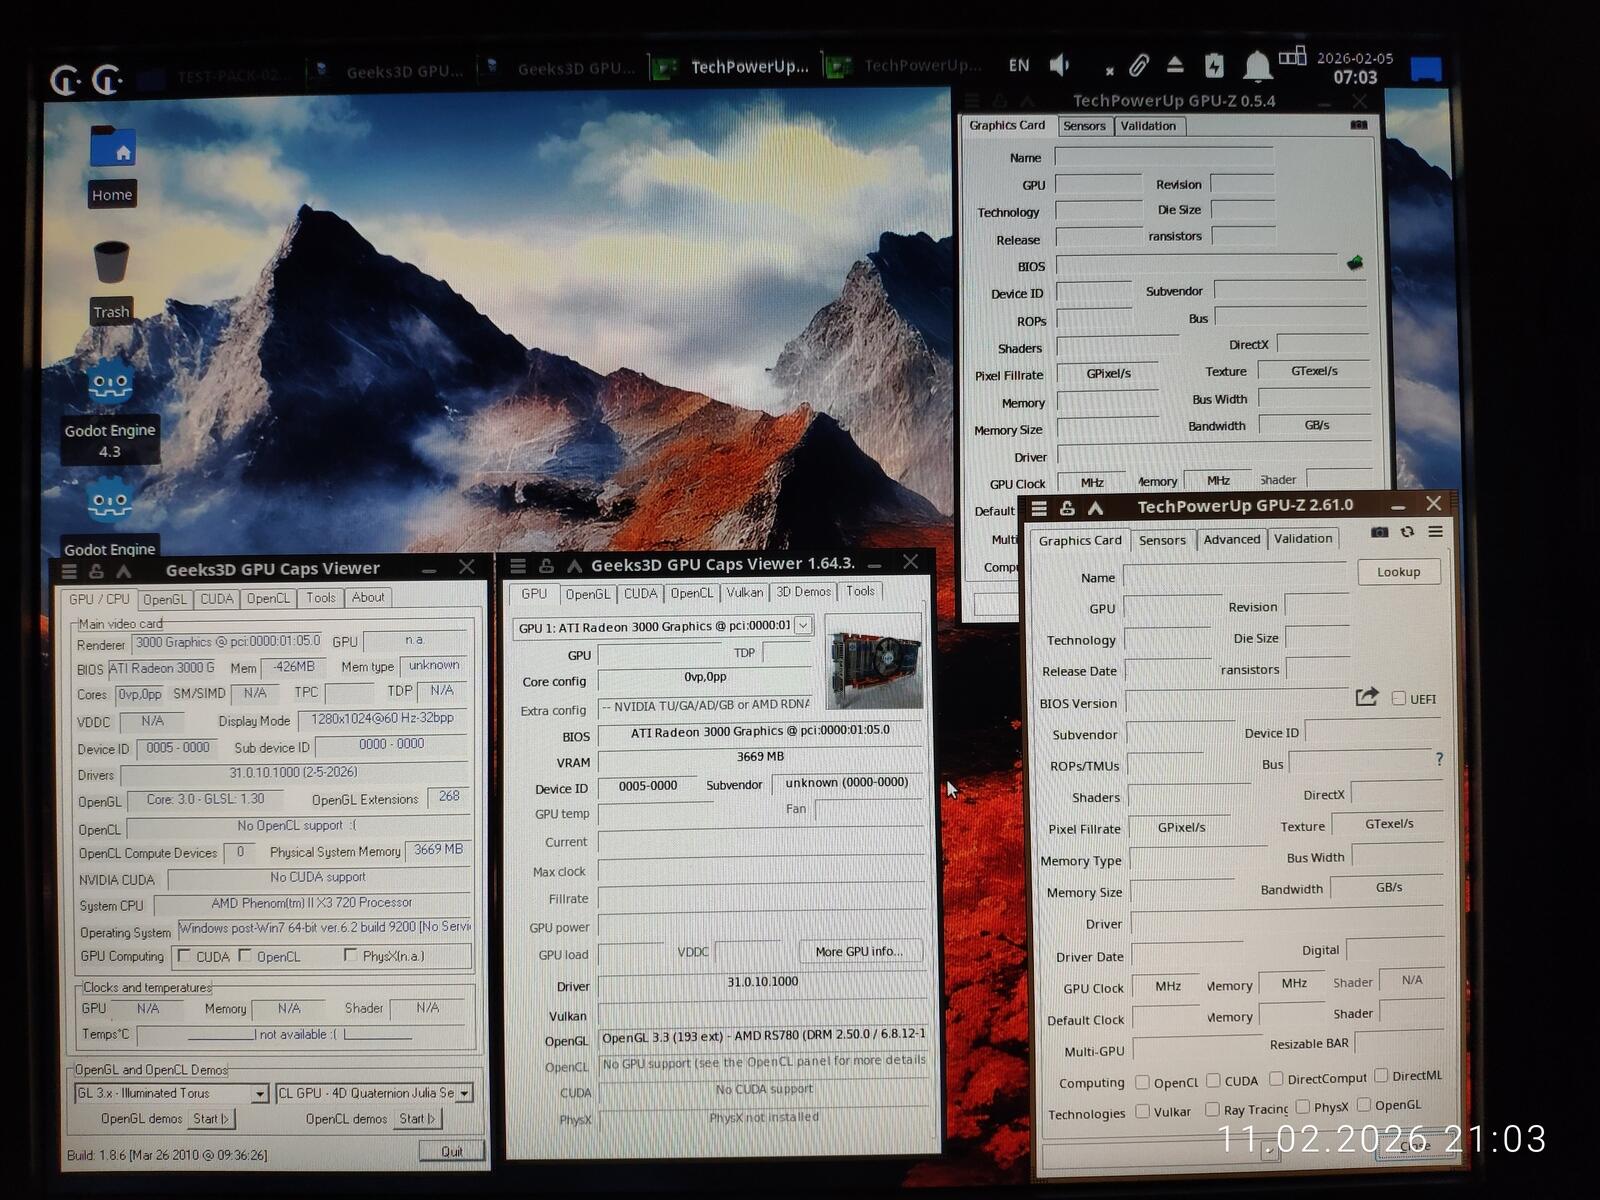Open the GPU selector combo box beside GPU-Z 2.61.0 Close button
Image resolution: width=1600 pixels, height=1200 pixels.
(x=1160, y=1155)
